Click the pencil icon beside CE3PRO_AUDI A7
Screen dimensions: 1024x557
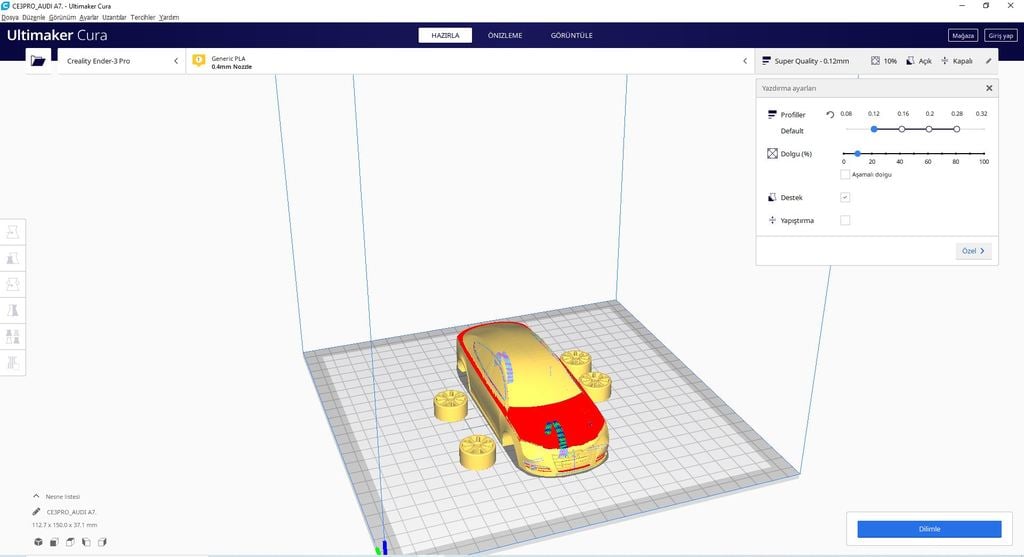37,512
